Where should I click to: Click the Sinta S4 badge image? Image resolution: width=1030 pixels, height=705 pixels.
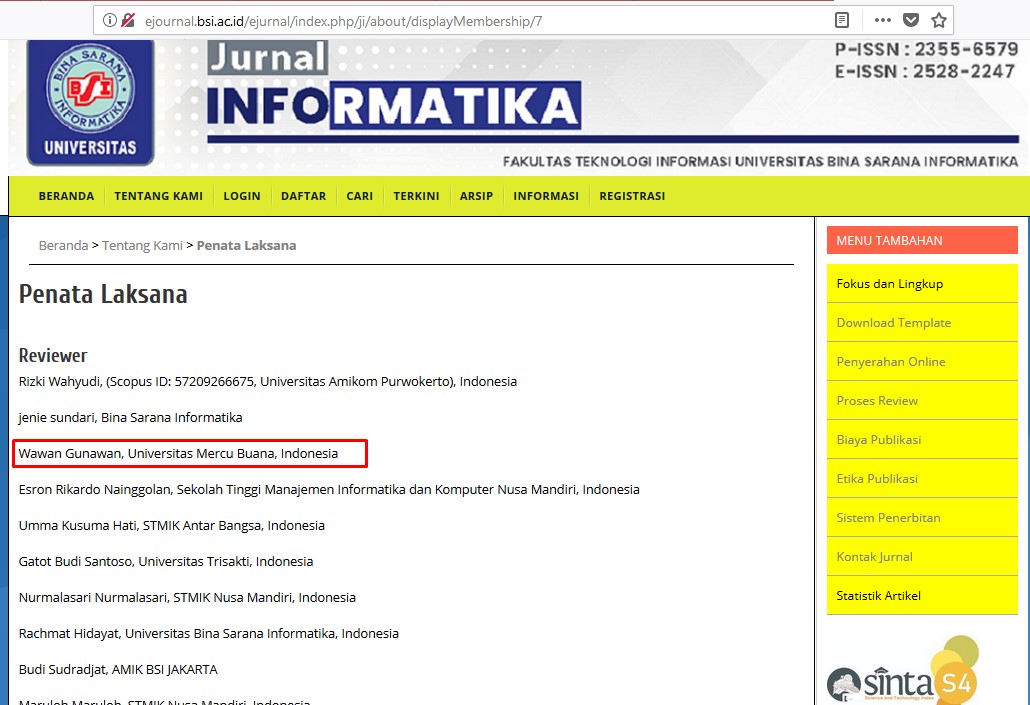(x=902, y=670)
